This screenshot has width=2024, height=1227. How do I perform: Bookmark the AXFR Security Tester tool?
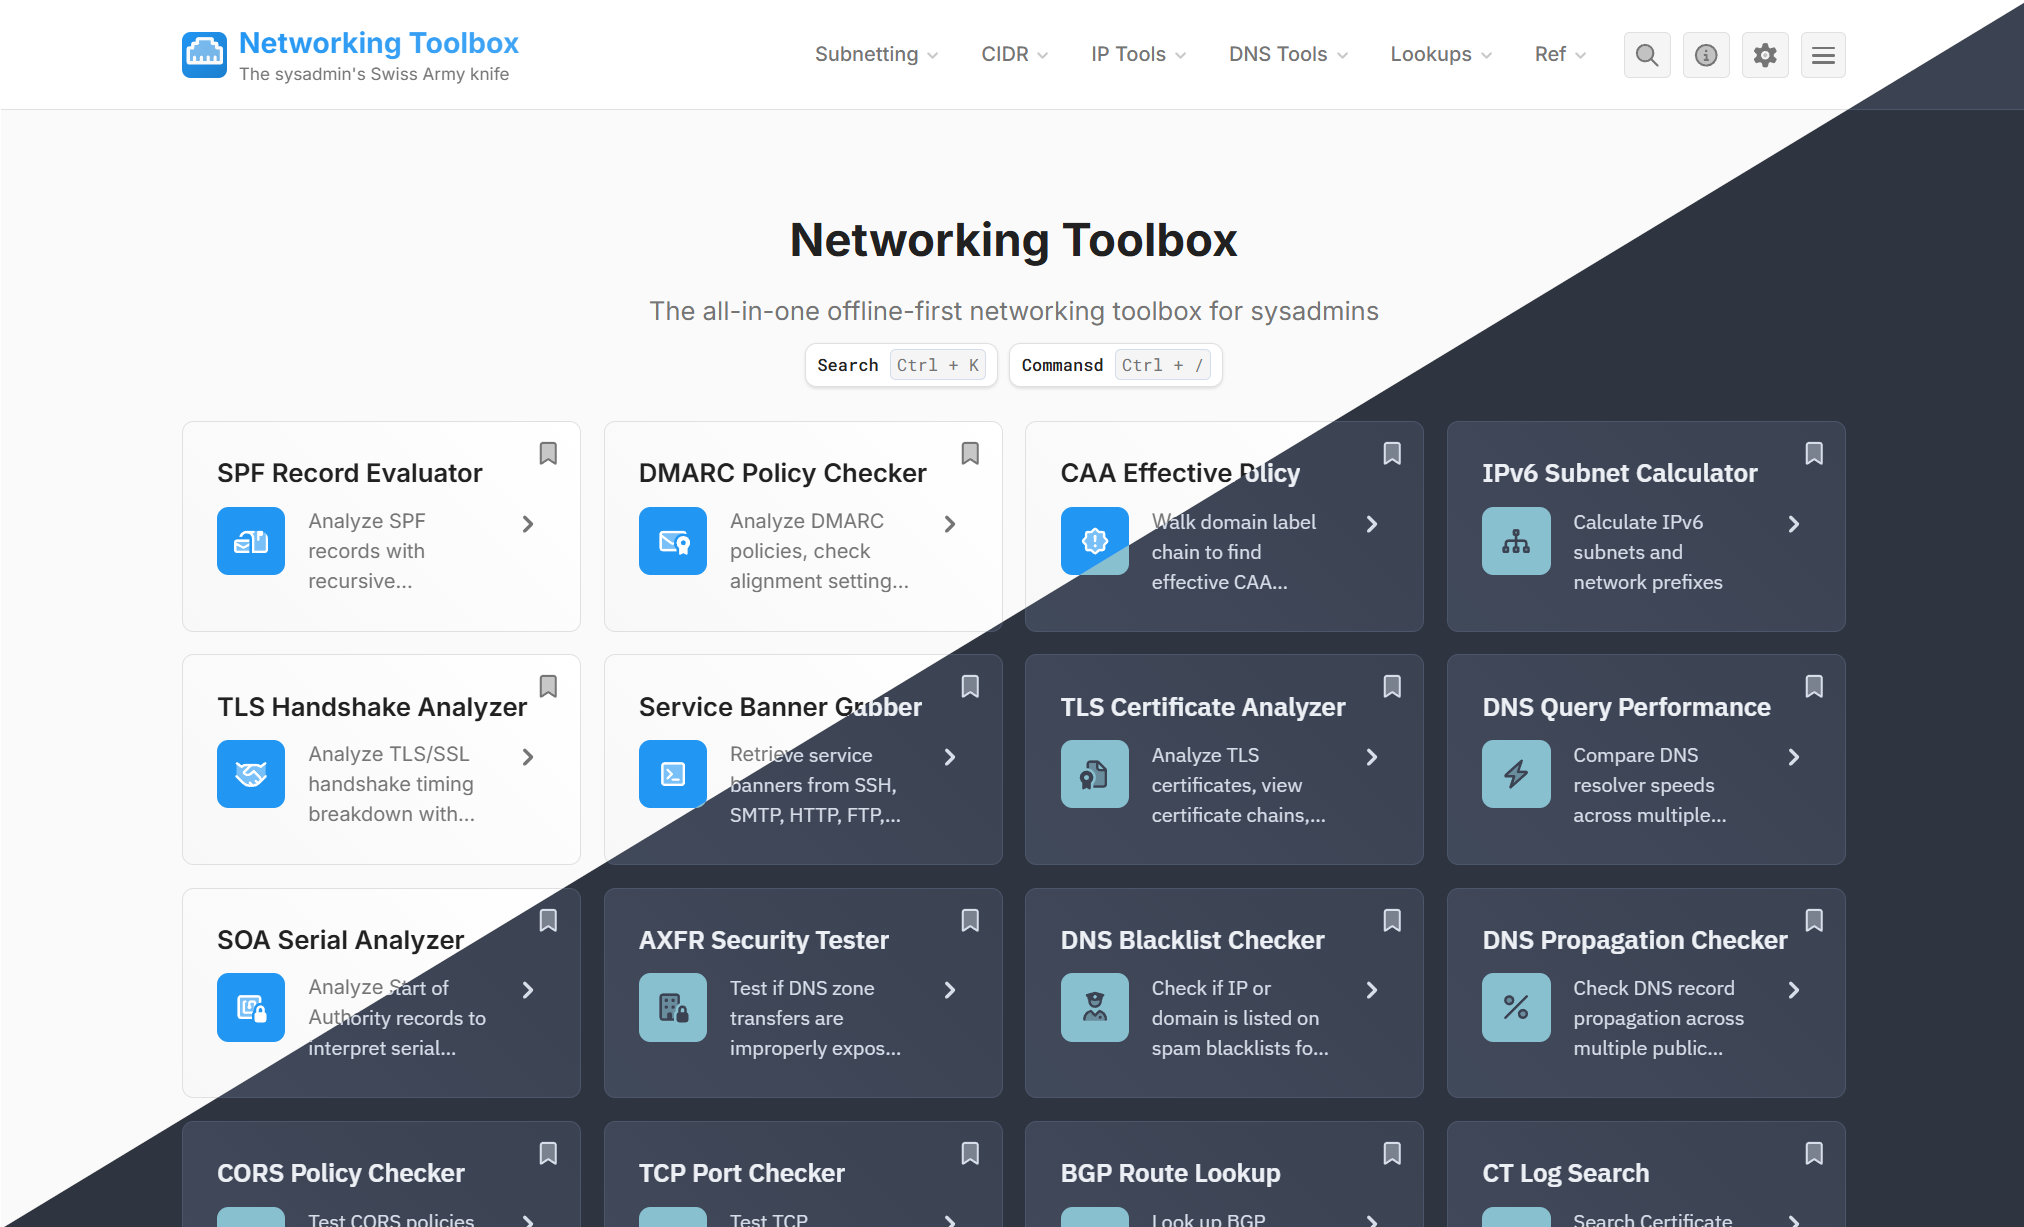click(x=970, y=920)
